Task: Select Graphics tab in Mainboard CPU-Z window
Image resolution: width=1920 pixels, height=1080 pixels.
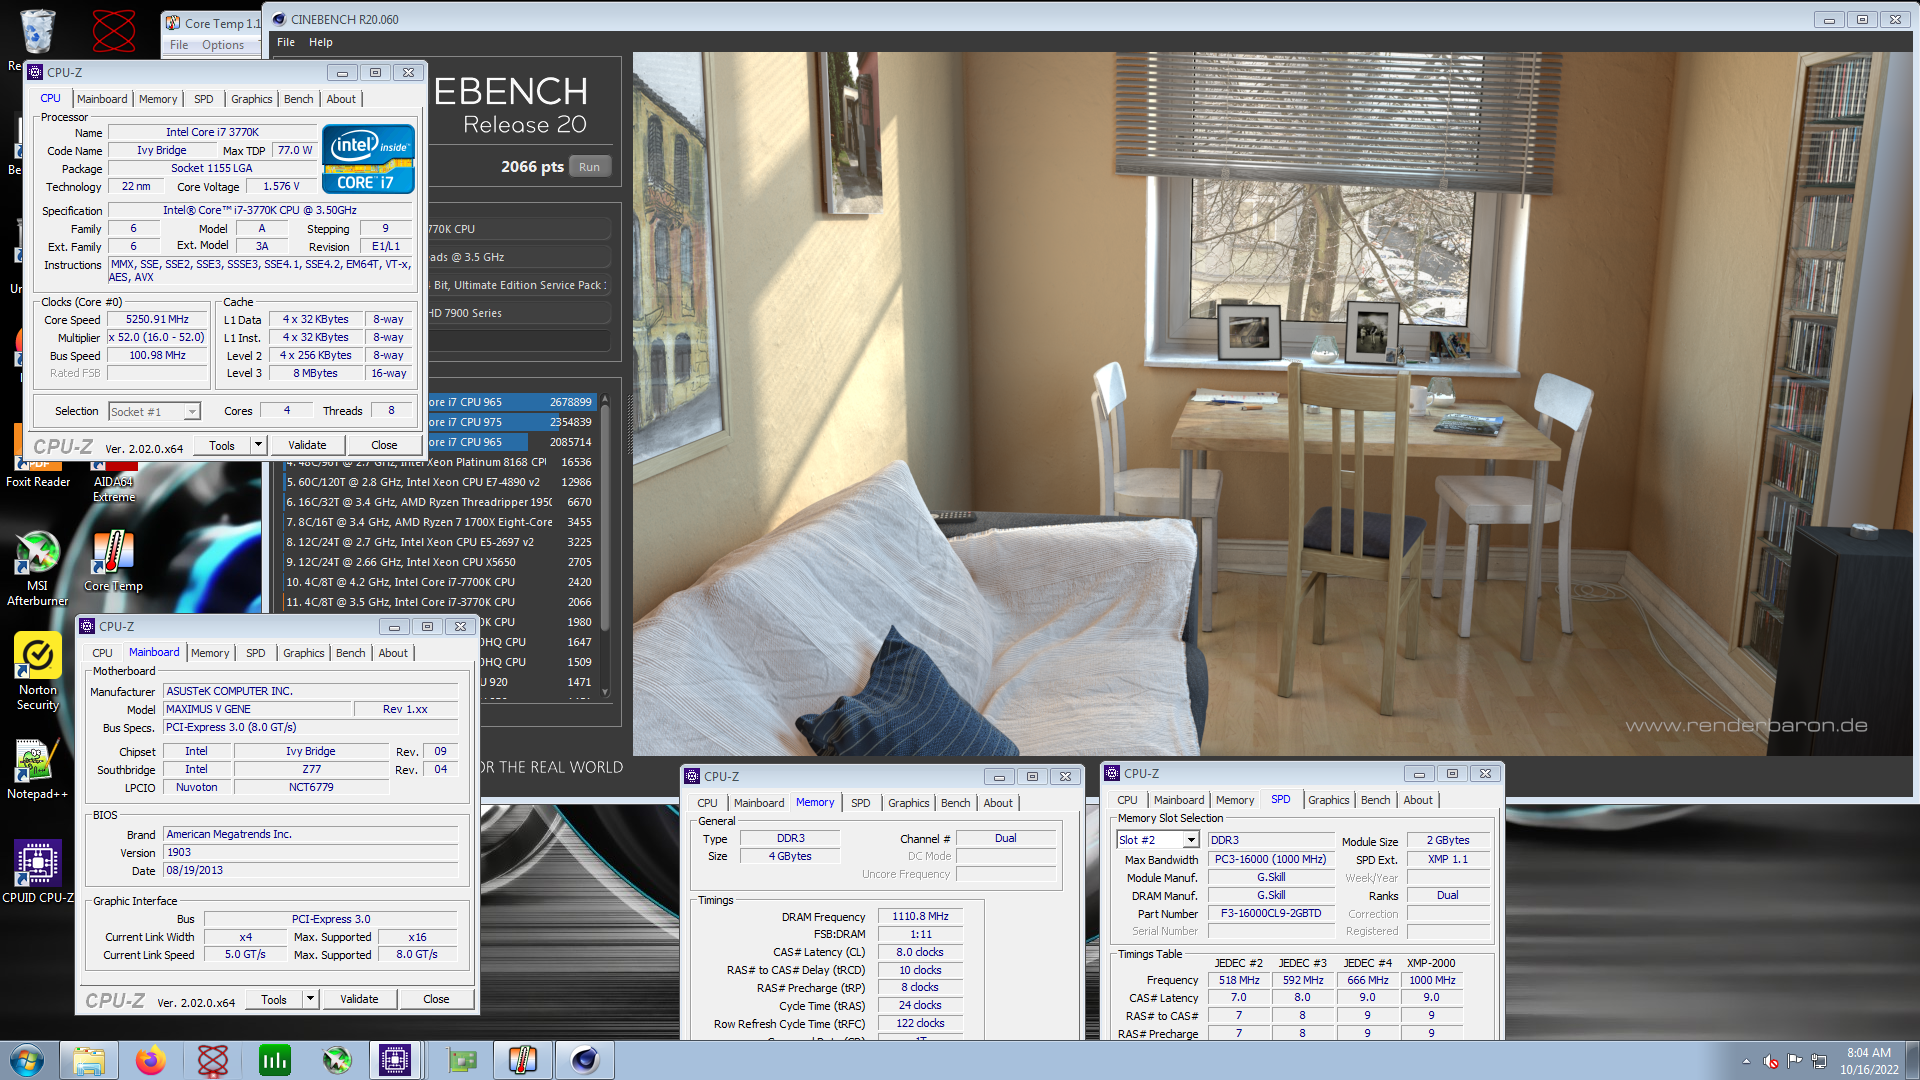Action: tap(303, 653)
